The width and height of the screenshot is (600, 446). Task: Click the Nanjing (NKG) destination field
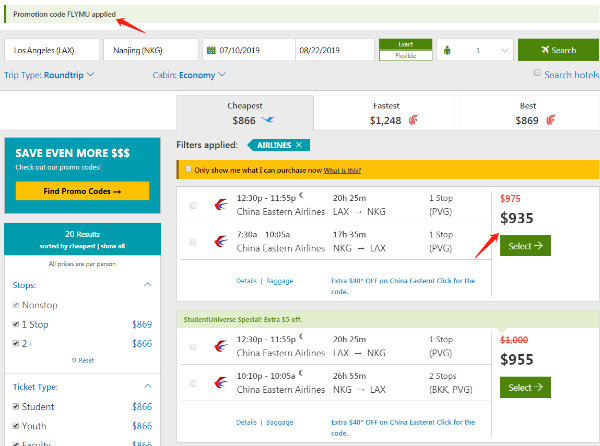[x=151, y=50]
